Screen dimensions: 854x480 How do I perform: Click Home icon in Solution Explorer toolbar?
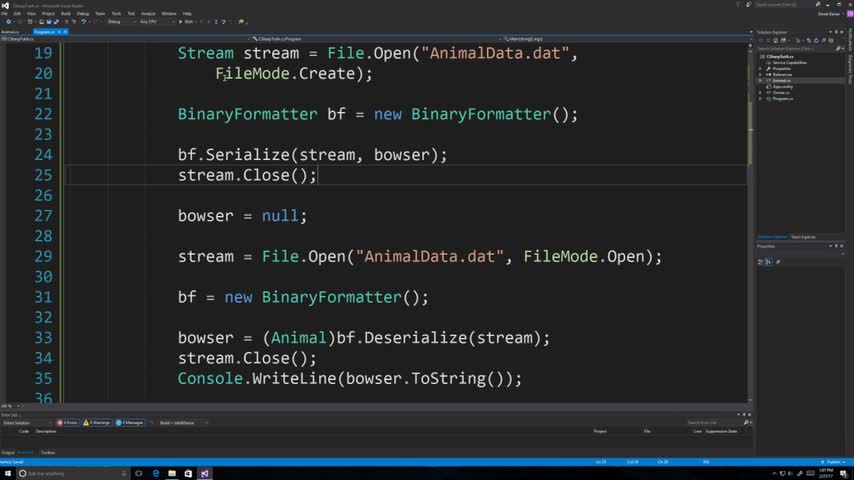(x=776, y=40)
